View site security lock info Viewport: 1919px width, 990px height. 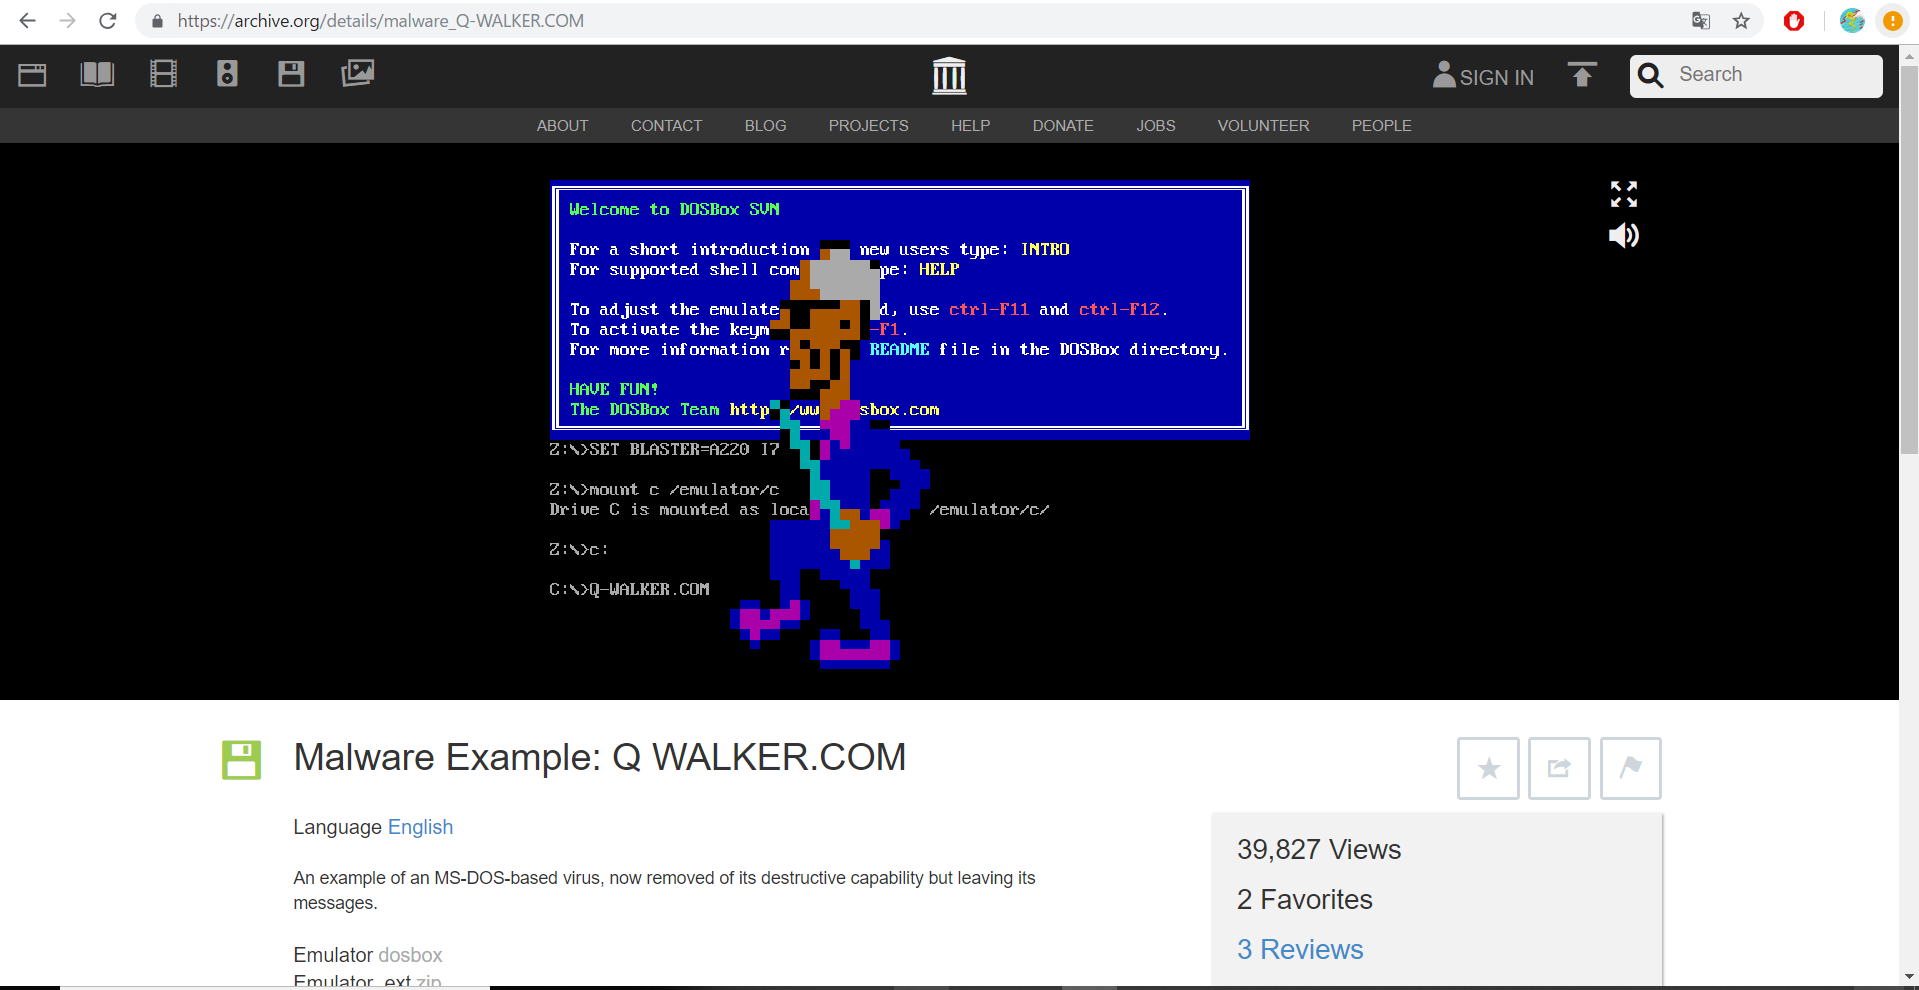[x=157, y=21]
